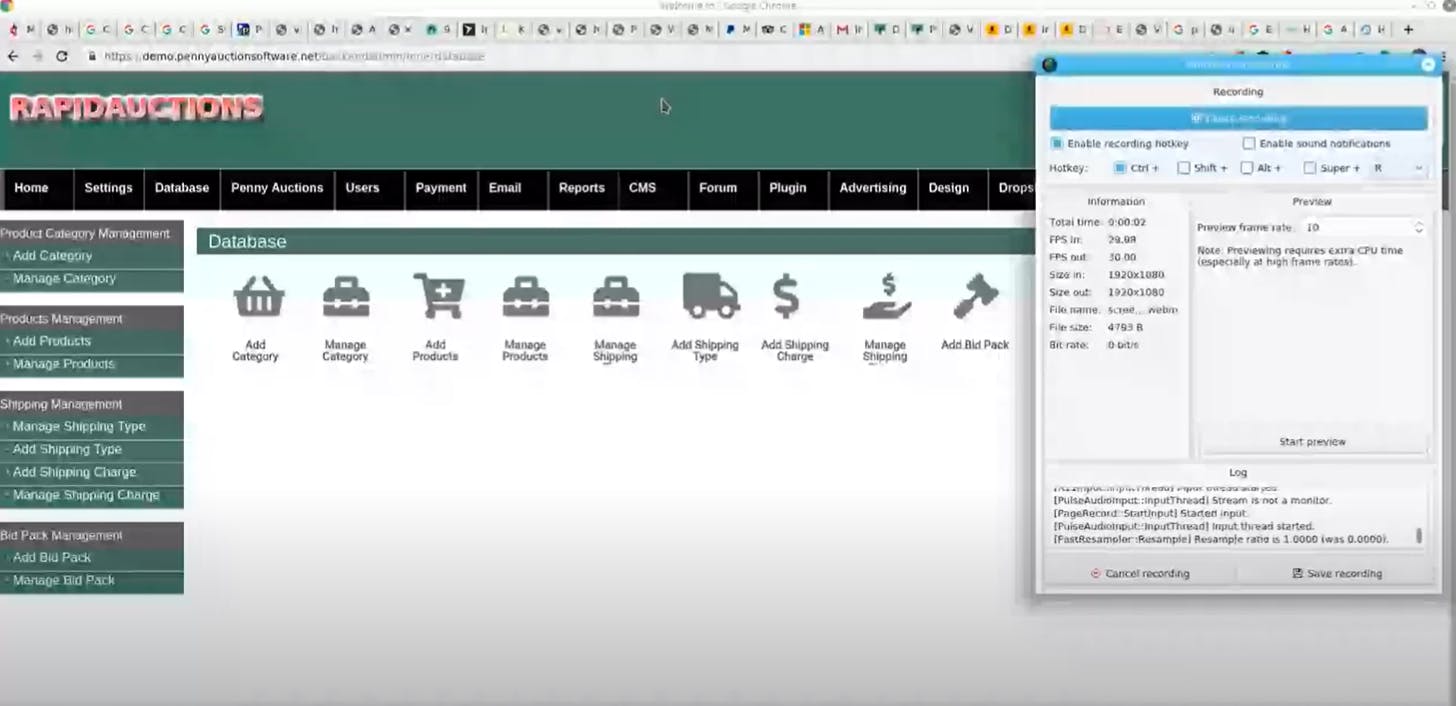The width and height of the screenshot is (1456, 706).
Task: Open Database in the top navigation bar
Action: pyautogui.click(x=182, y=188)
